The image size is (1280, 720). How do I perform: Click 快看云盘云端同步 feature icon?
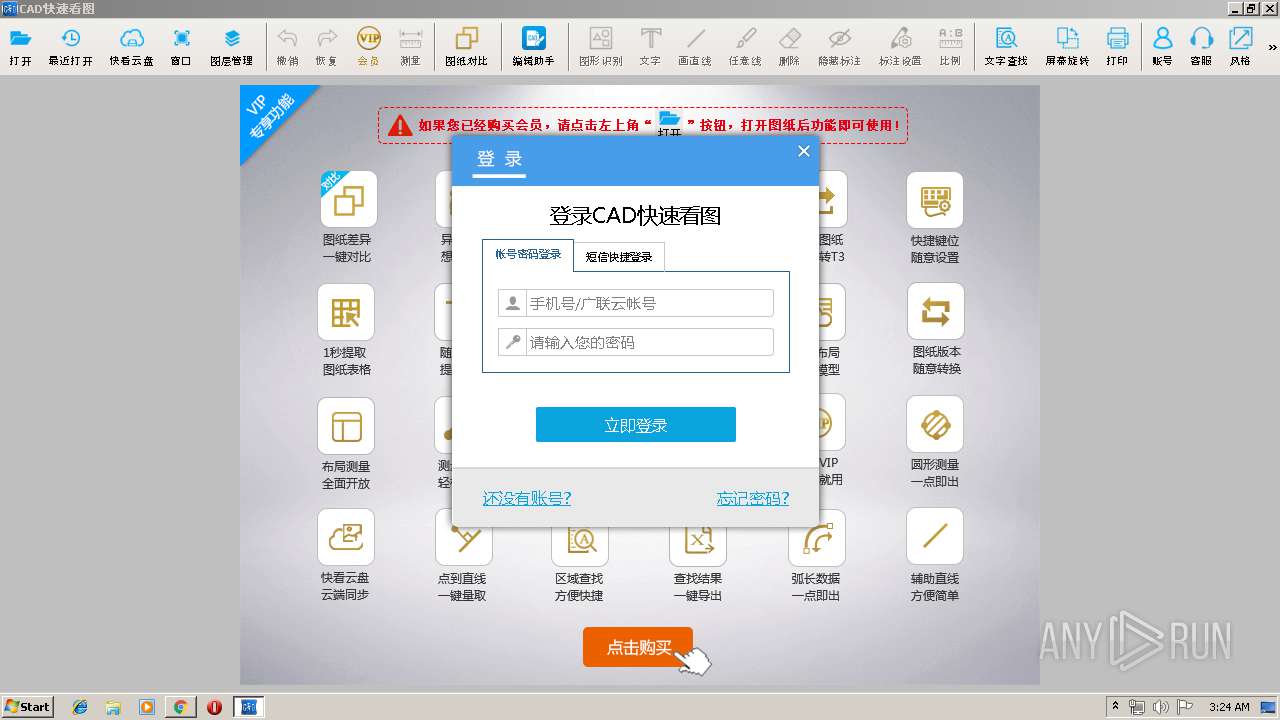point(346,537)
